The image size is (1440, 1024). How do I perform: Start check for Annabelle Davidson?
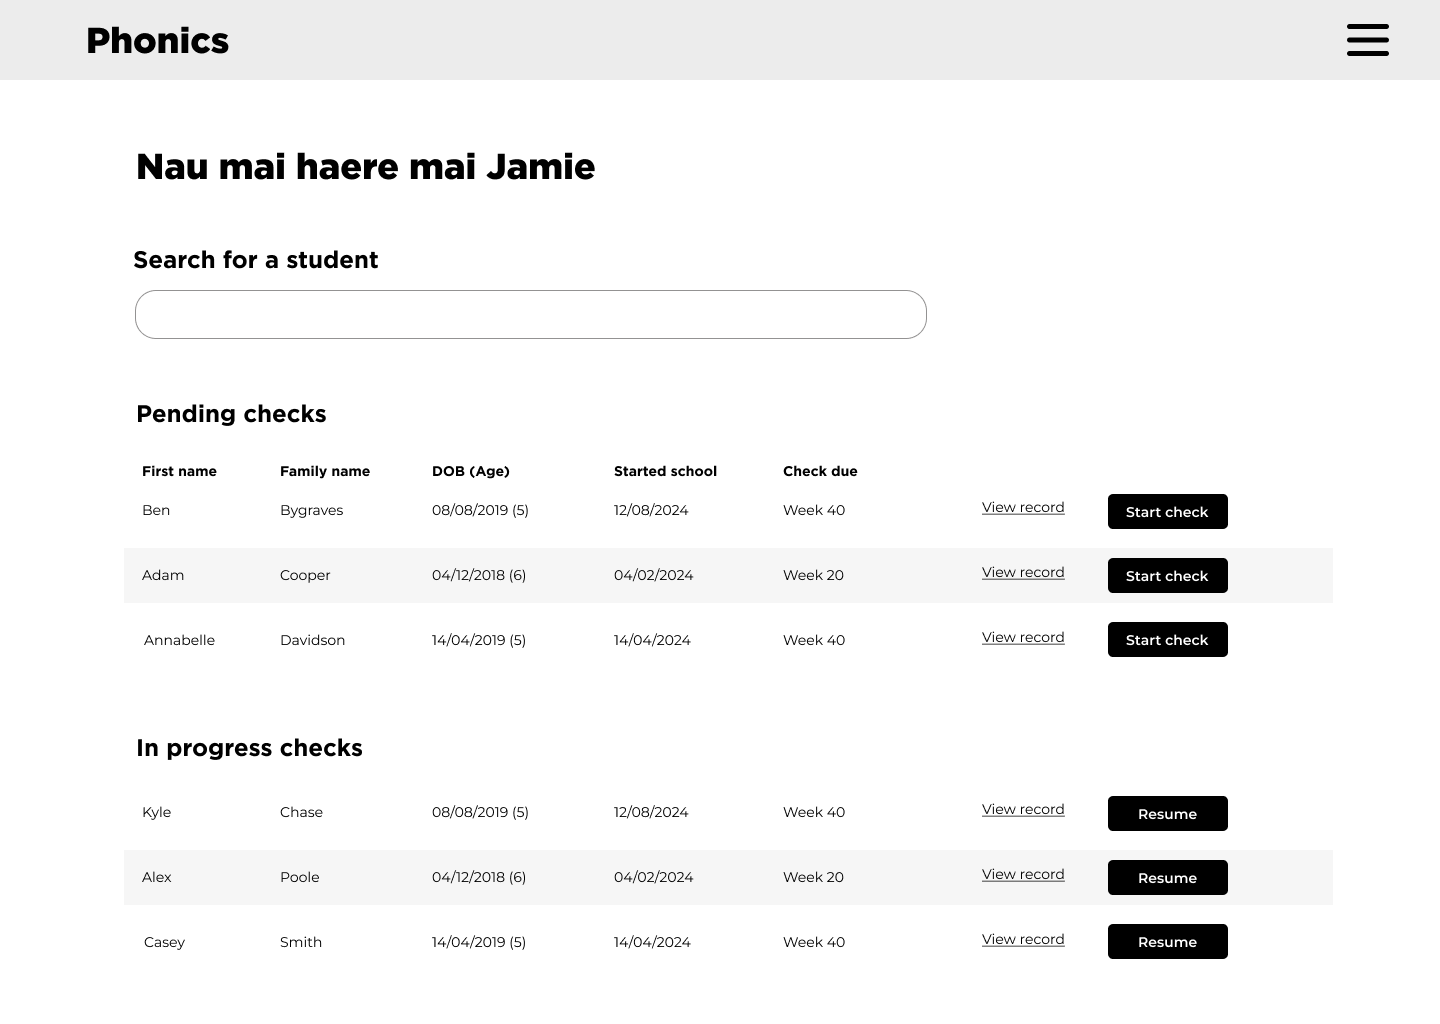[1167, 640]
